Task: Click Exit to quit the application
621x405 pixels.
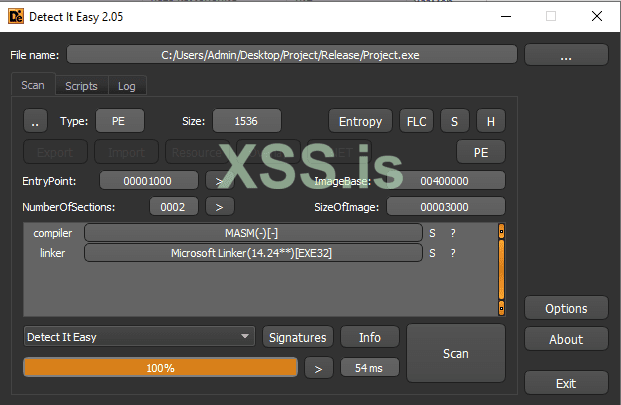Action: (566, 383)
